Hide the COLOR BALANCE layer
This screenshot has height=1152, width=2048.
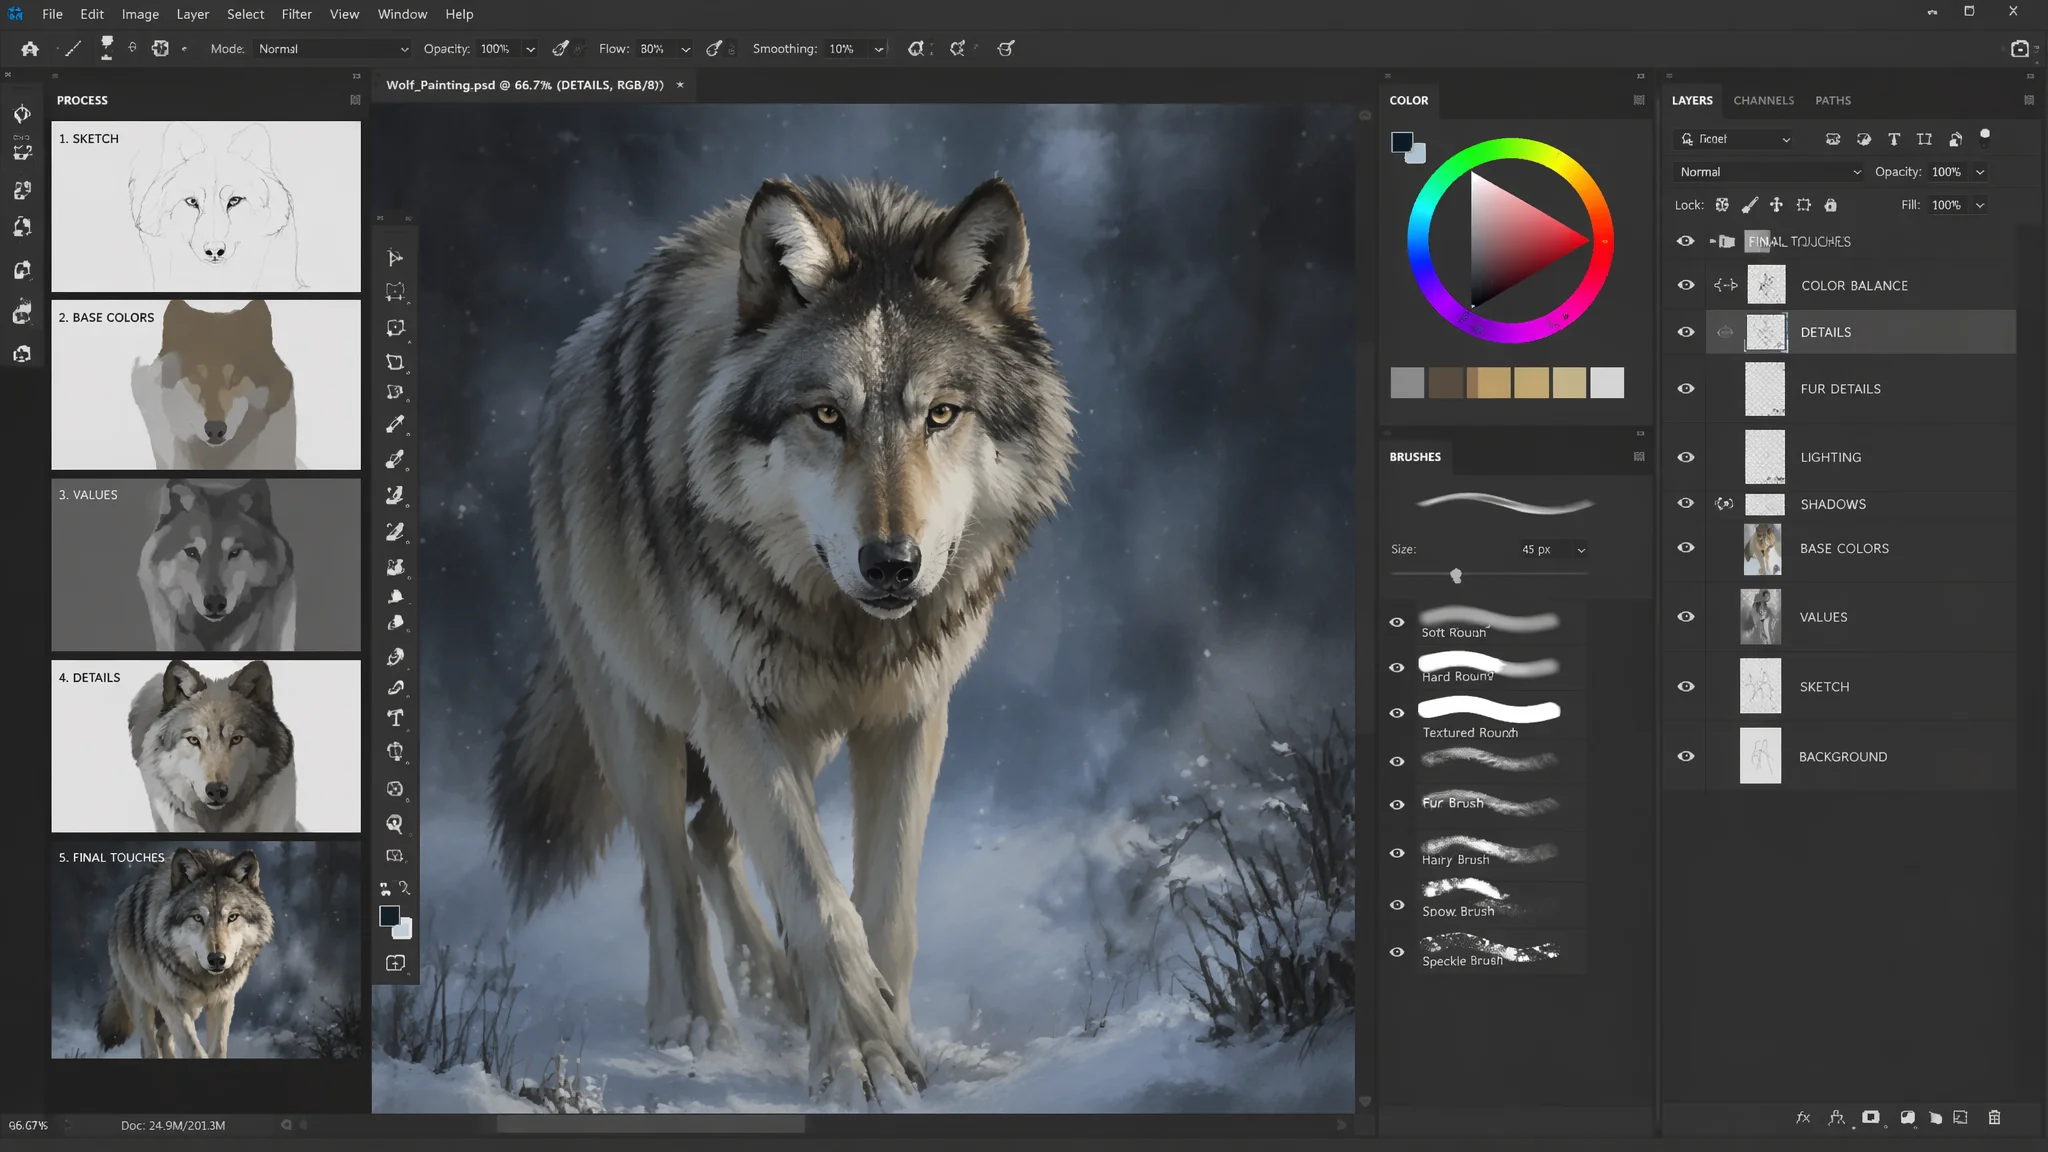[x=1686, y=285]
